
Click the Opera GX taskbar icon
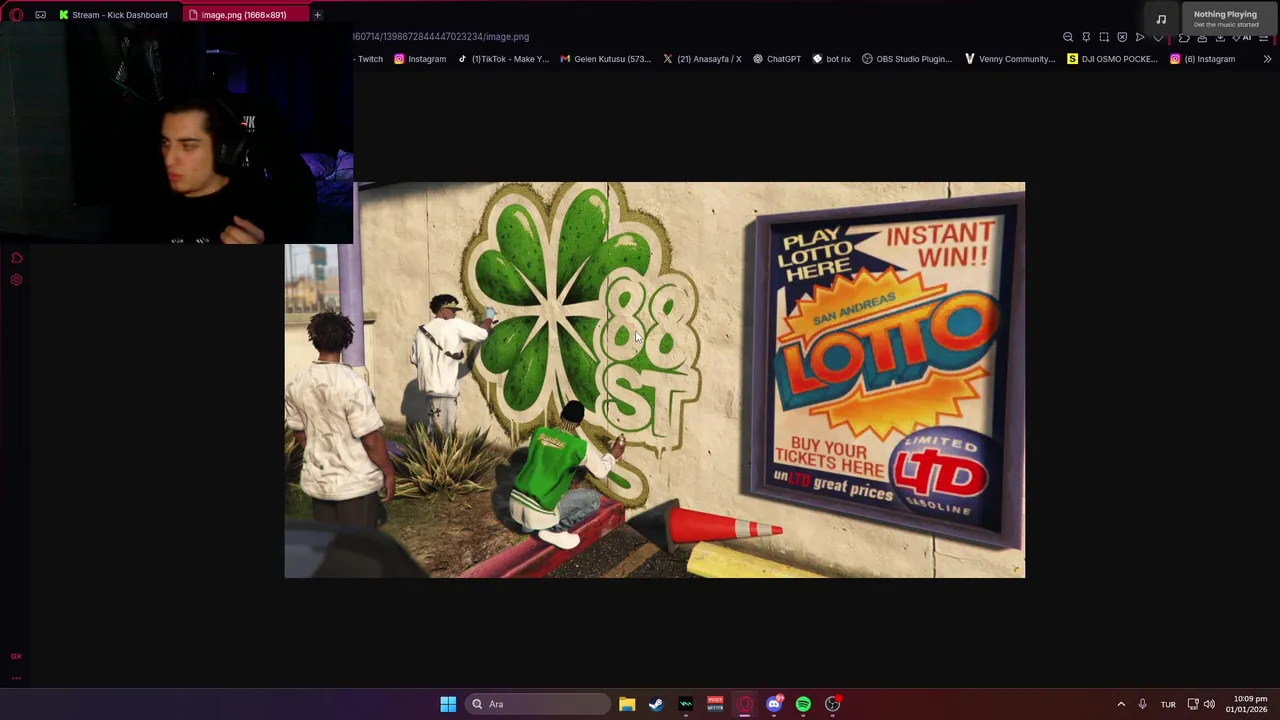point(744,704)
